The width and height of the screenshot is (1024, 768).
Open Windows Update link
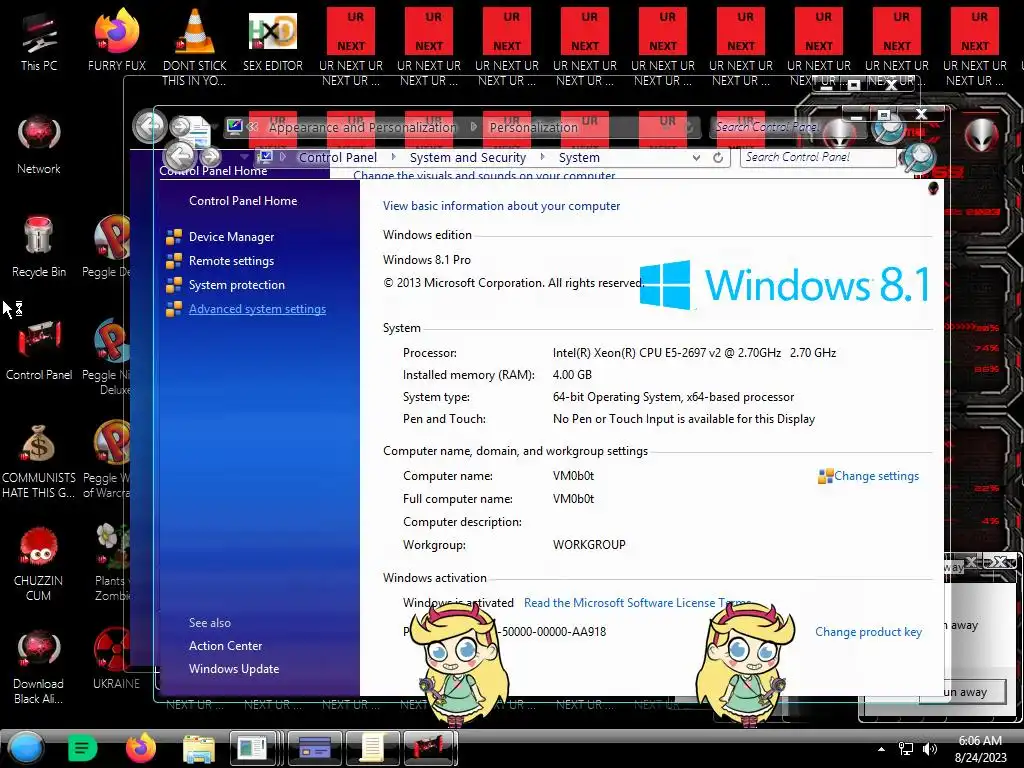[x=234, y=669]
